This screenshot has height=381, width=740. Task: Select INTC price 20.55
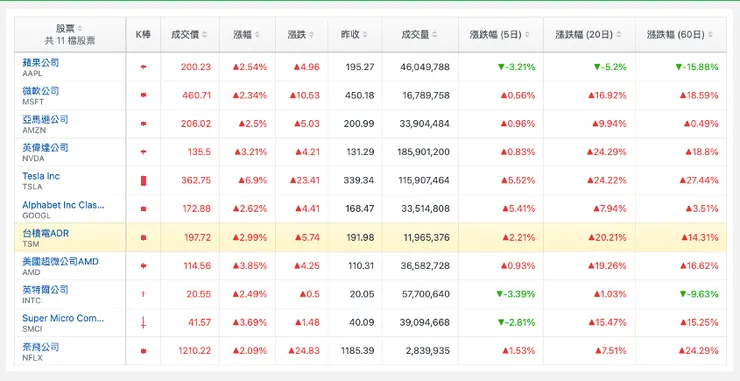pyautogui.click(x=199, y=294)
